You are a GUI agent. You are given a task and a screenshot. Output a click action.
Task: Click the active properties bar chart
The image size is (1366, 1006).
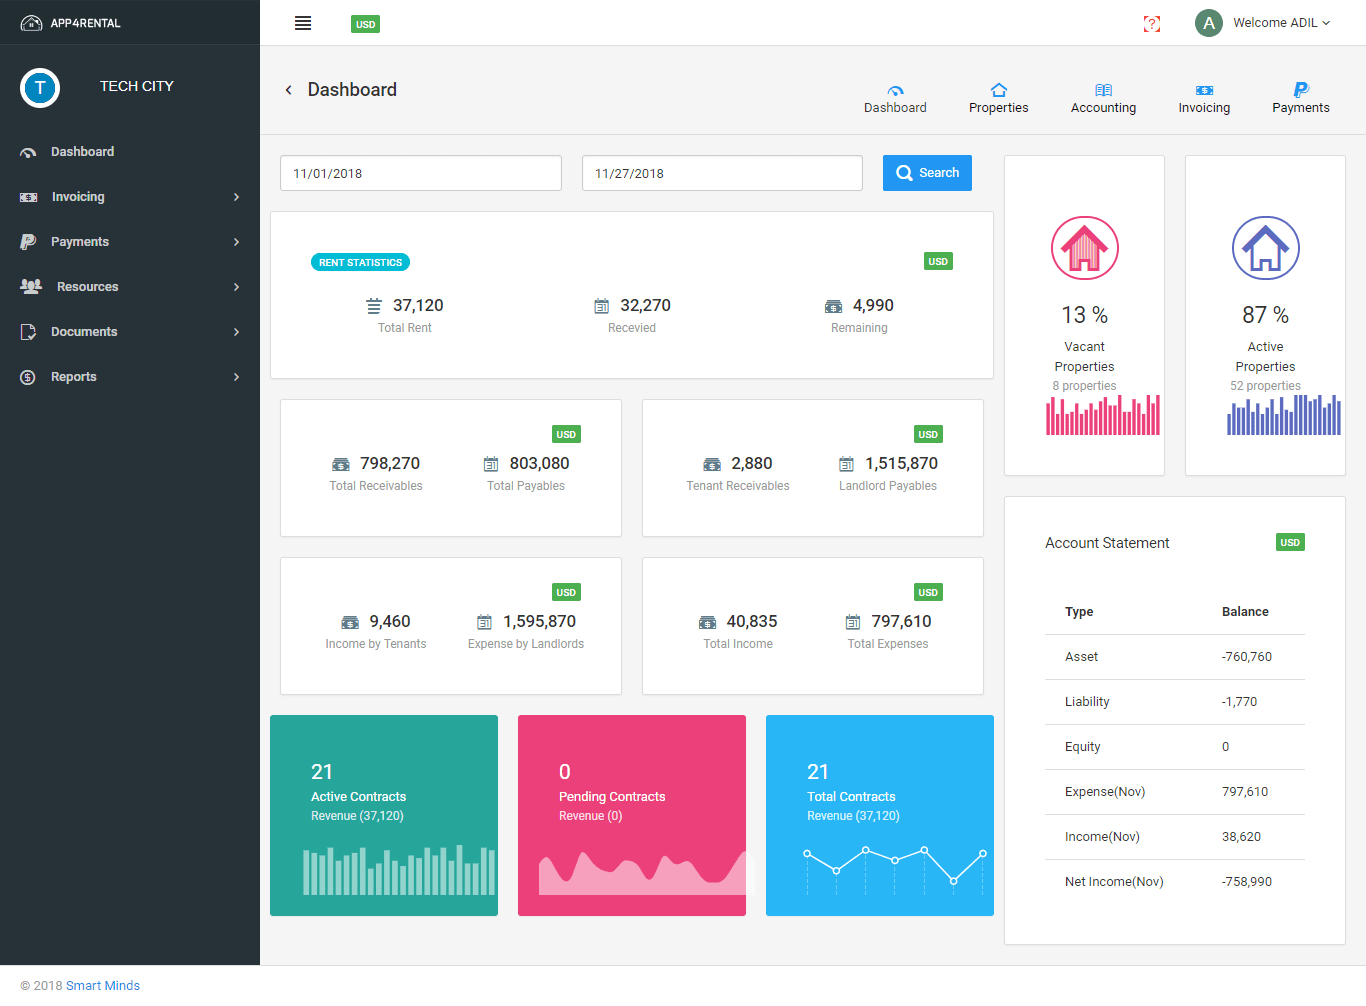tap(1284, 415)
